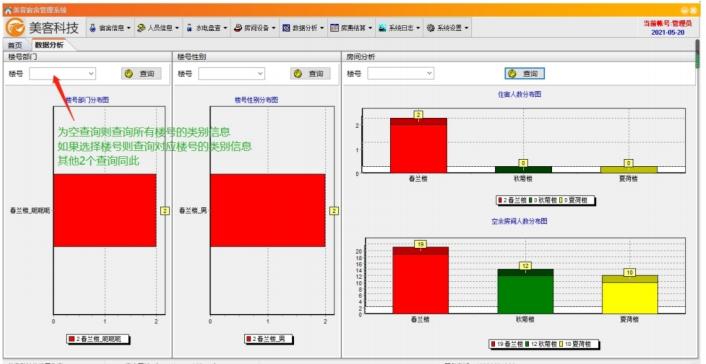Open the 系统日志 menu

(x=399, y=28)
